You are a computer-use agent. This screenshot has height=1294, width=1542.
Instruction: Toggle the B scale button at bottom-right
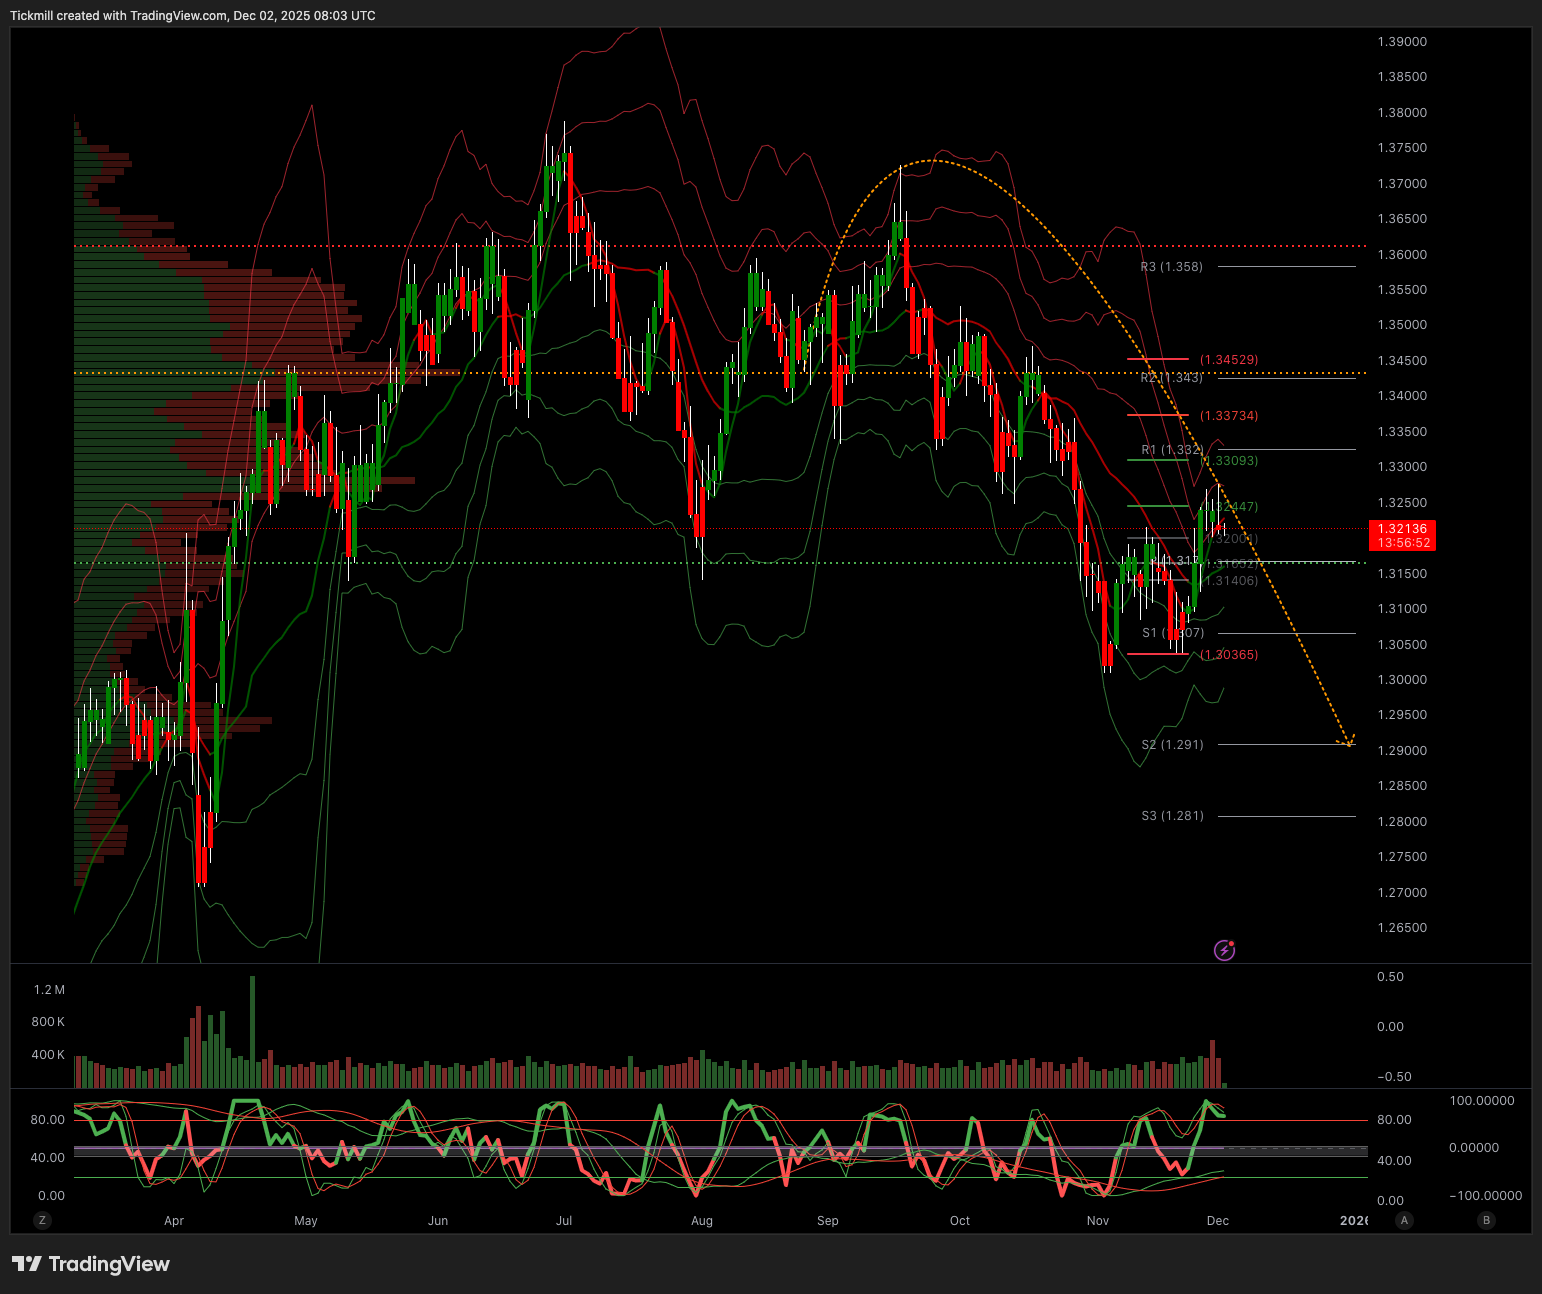(1486, 1220)
